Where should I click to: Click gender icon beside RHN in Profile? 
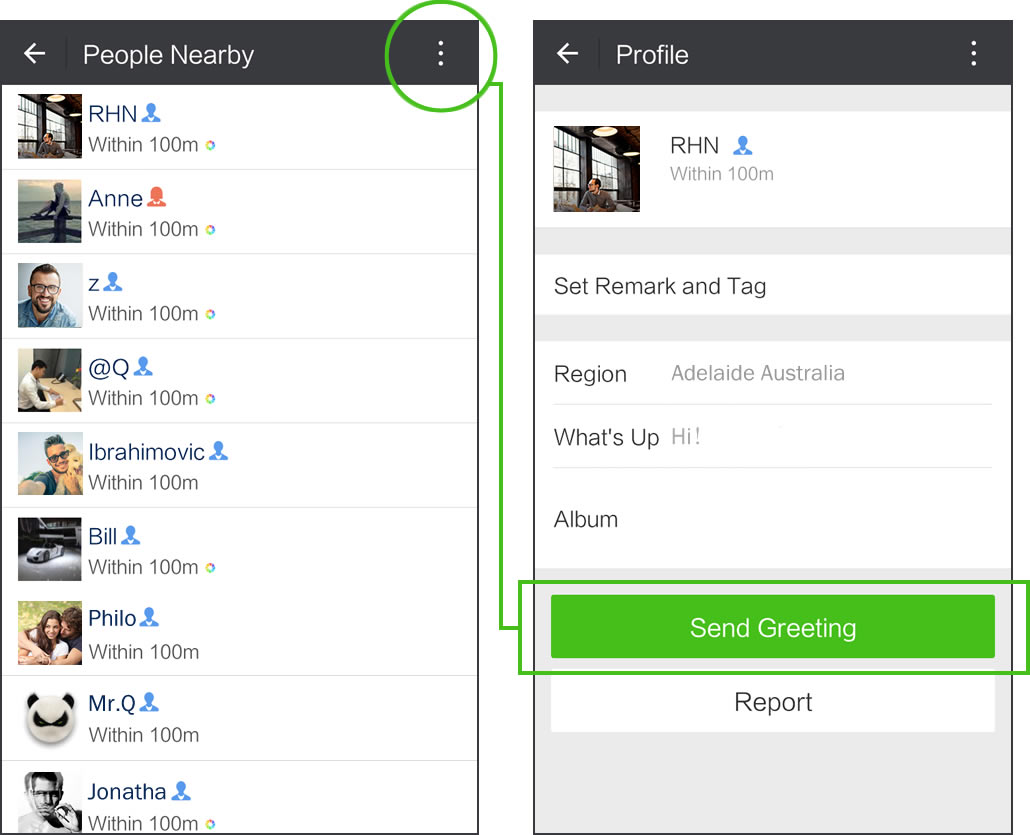pos(742,145)
